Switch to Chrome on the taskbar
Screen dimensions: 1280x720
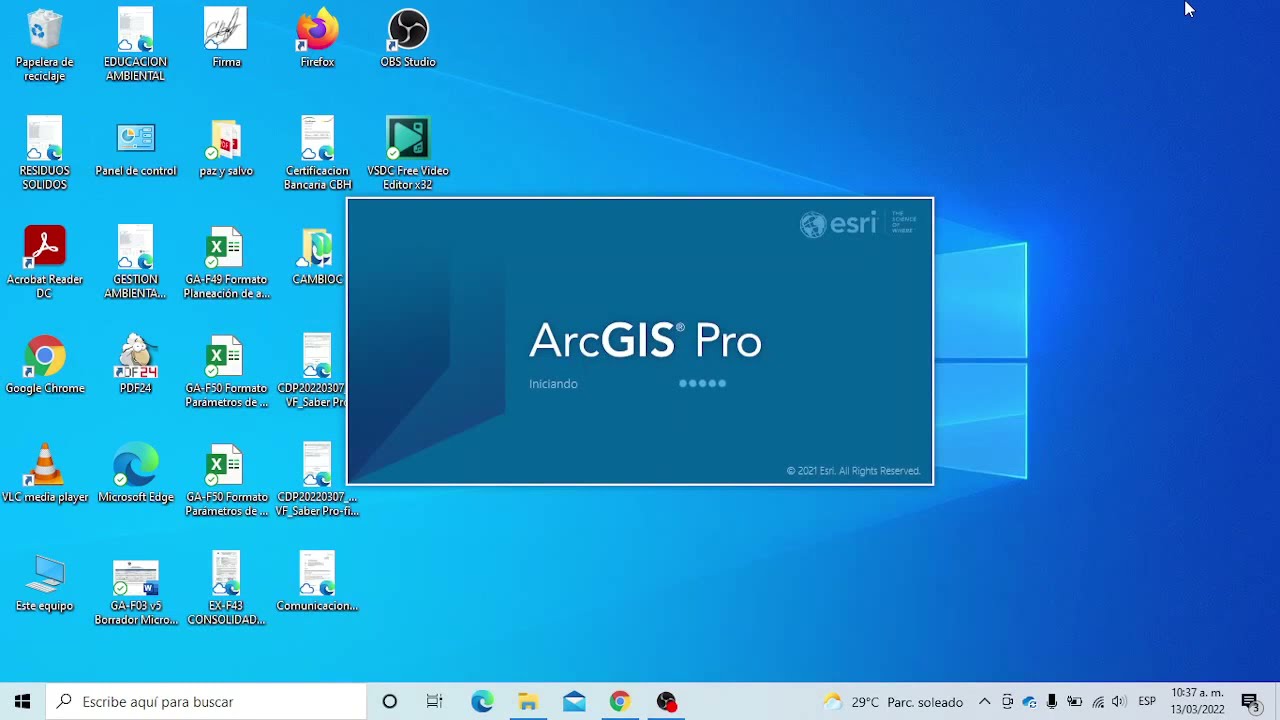coord(620,701)
